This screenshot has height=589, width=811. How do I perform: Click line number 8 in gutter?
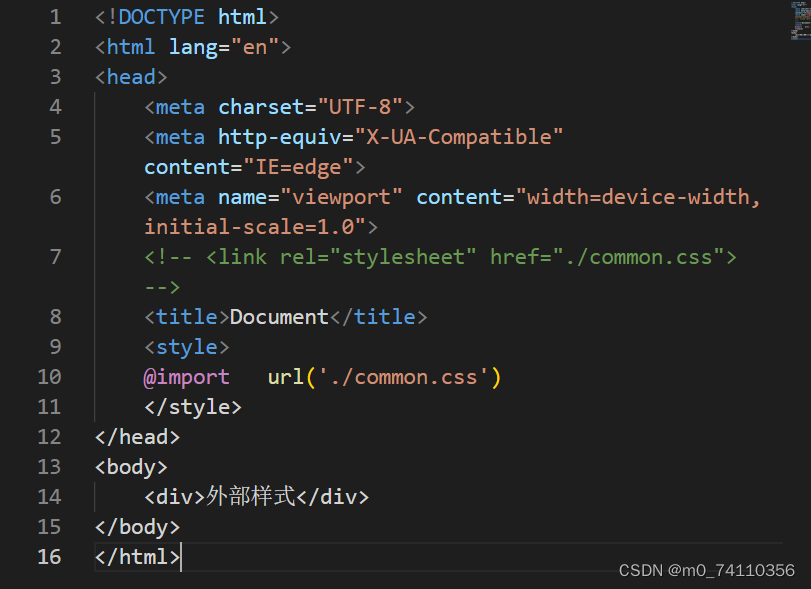click(x=56, y=317)
